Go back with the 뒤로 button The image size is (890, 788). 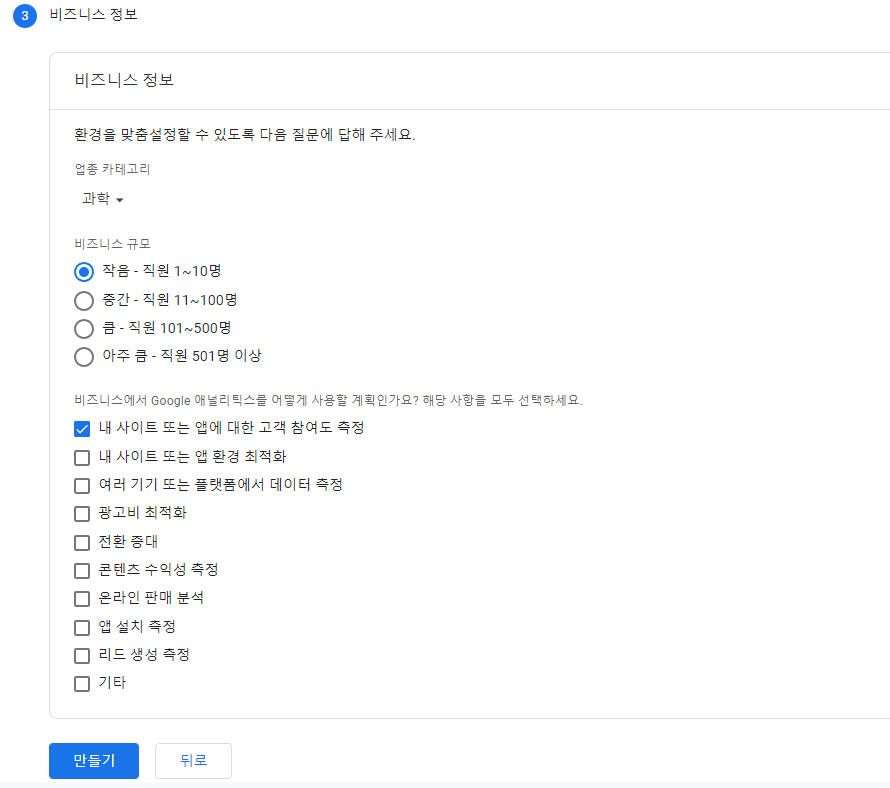click(x=194, y=761)
